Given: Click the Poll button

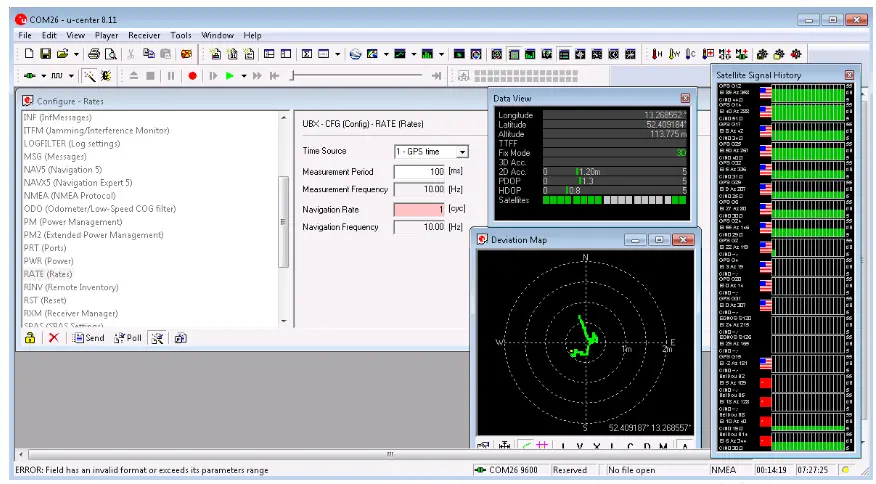Looking at the screenshot, I should point(127,338).
